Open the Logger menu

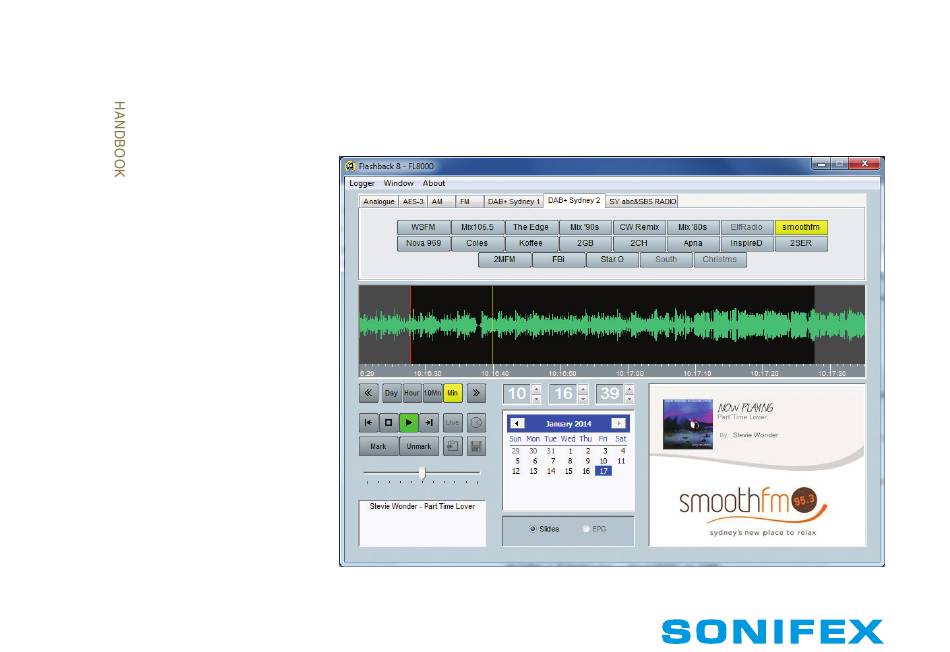pos(362,183)
